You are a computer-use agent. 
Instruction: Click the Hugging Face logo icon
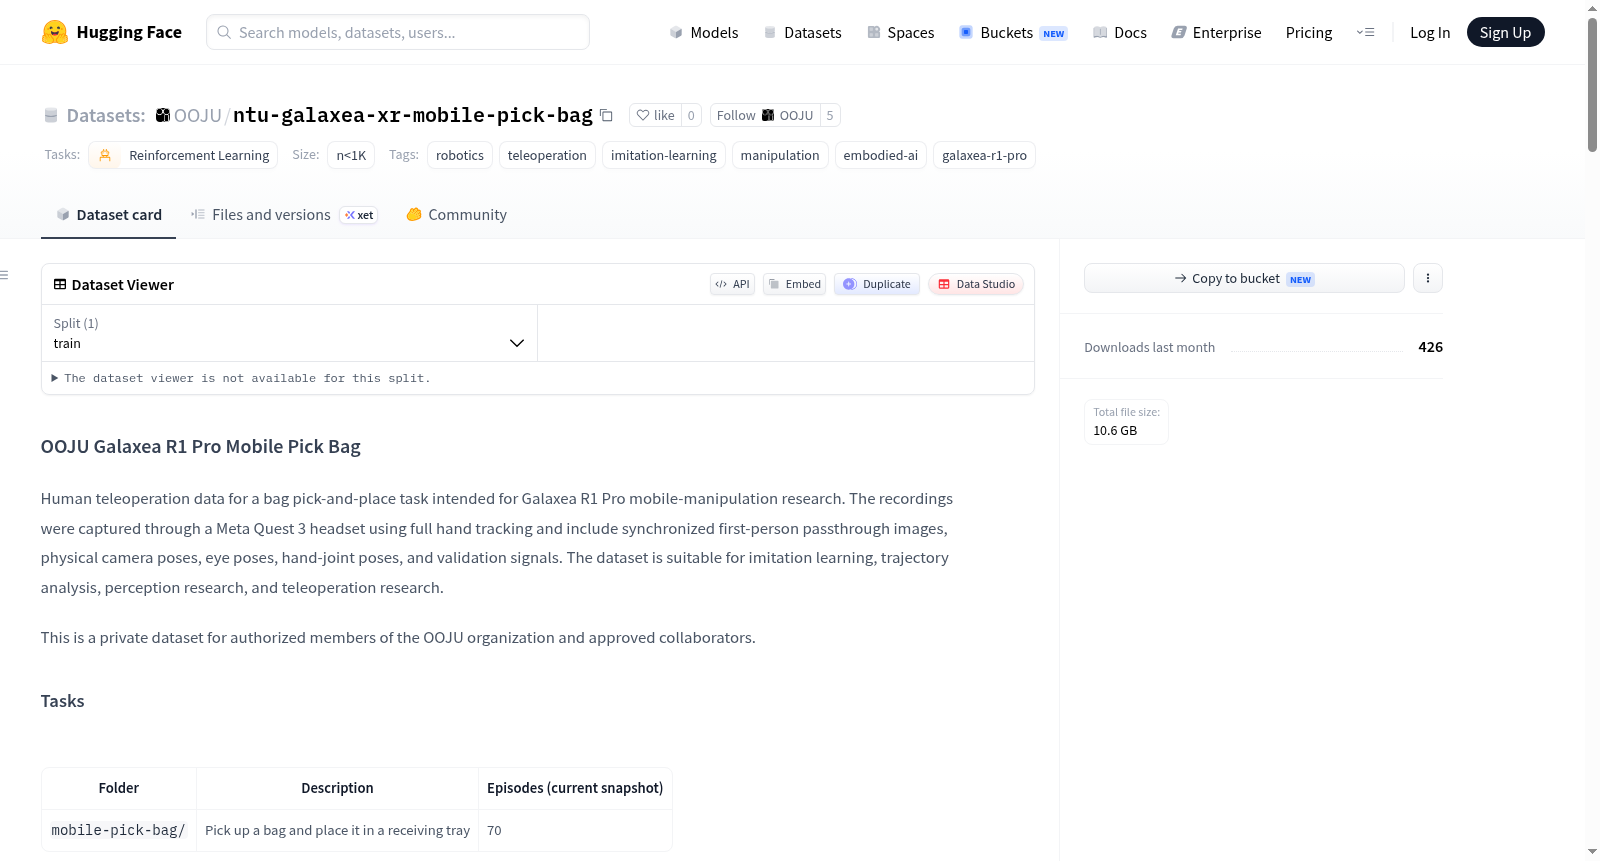pos(55,32)
